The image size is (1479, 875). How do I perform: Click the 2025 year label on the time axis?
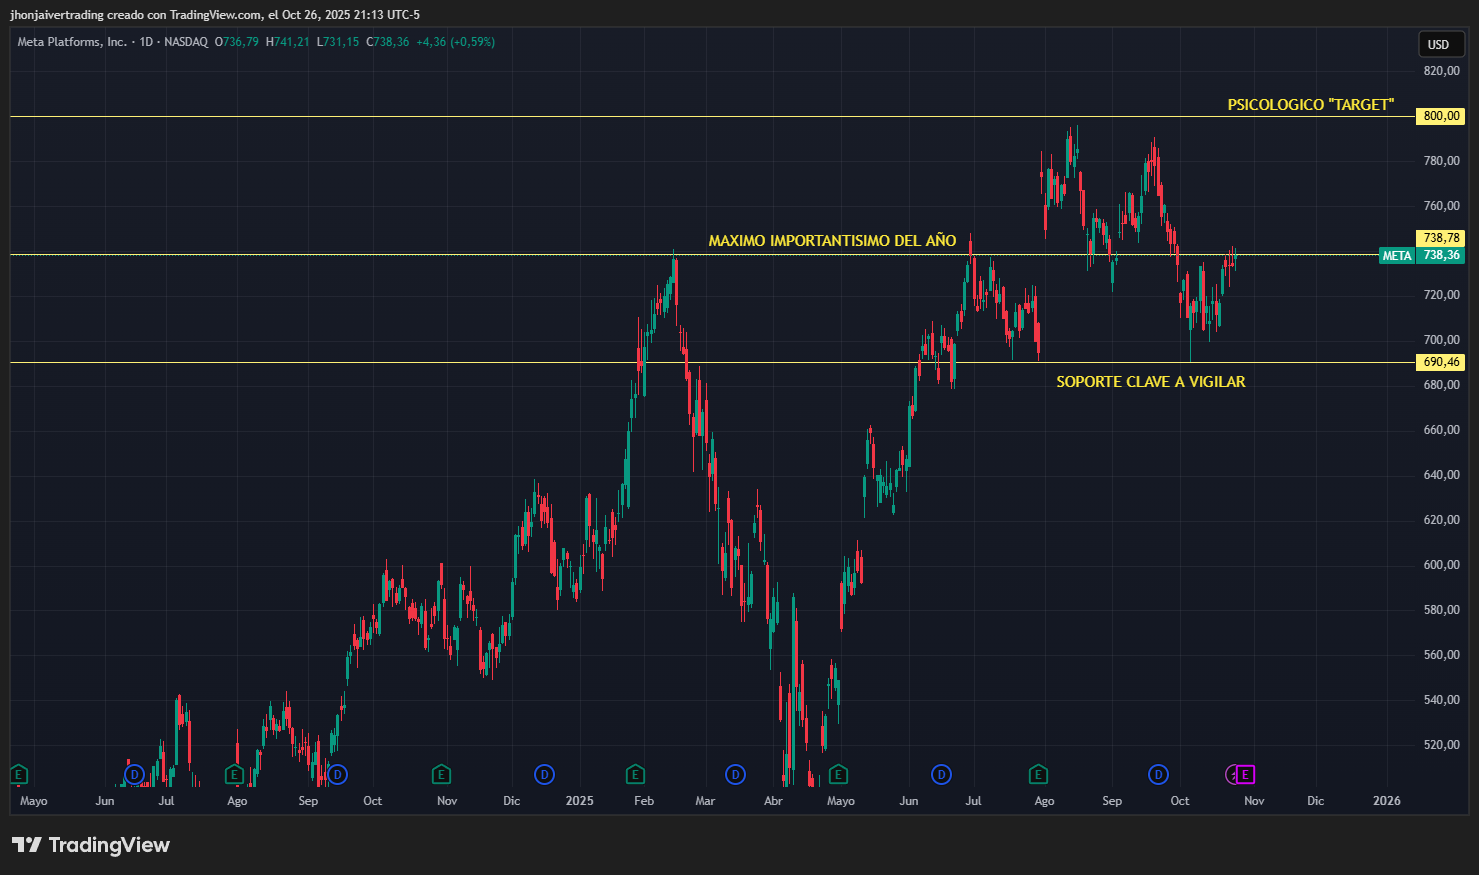coord(579,801)
